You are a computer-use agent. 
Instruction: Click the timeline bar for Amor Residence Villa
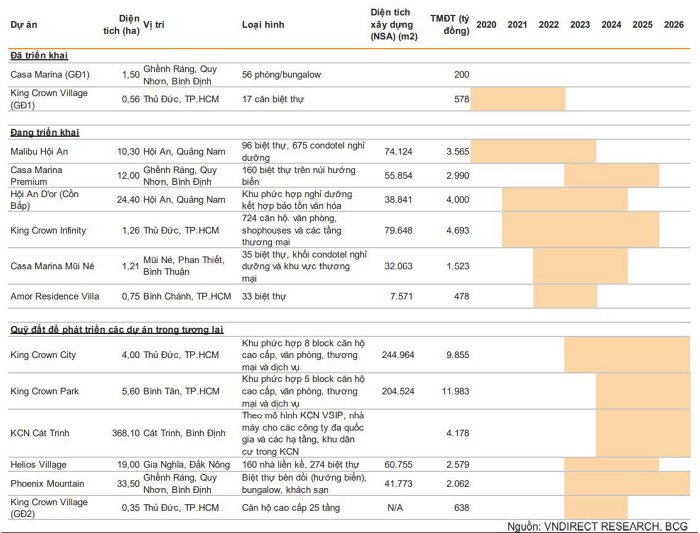click(x=565, y=296)
